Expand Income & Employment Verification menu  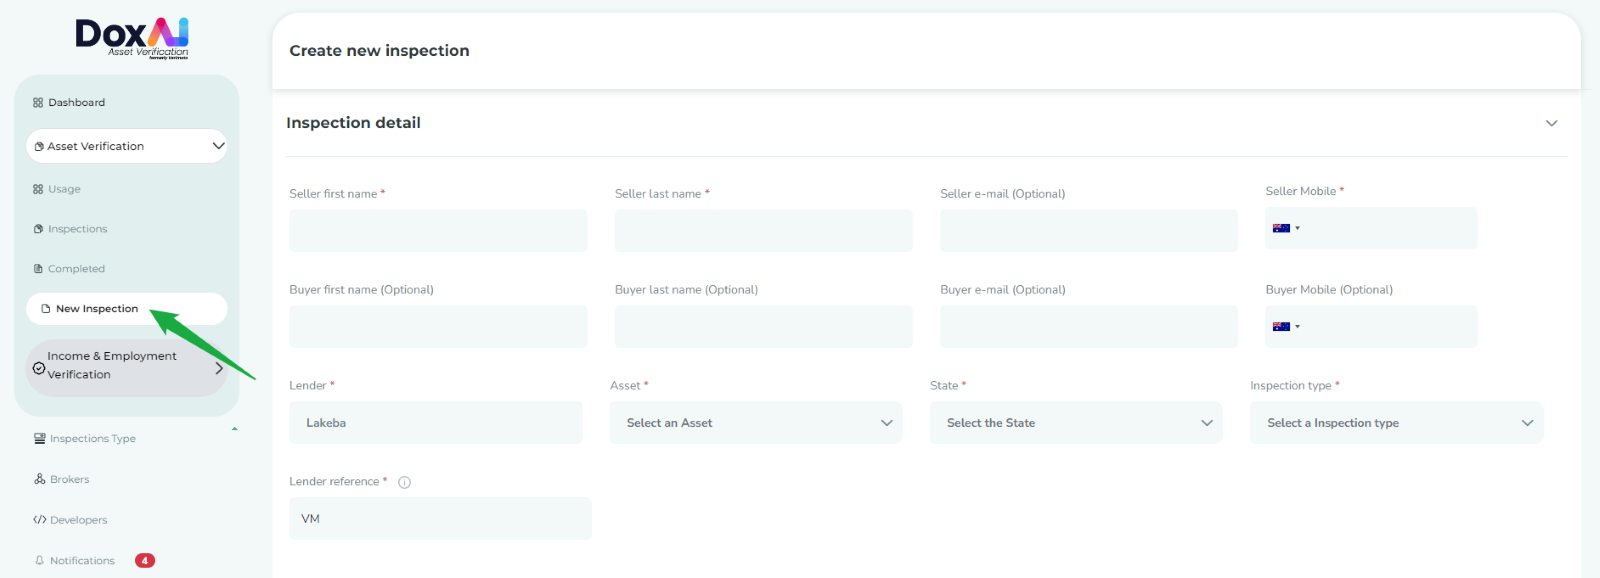click(x=219, y=368)
